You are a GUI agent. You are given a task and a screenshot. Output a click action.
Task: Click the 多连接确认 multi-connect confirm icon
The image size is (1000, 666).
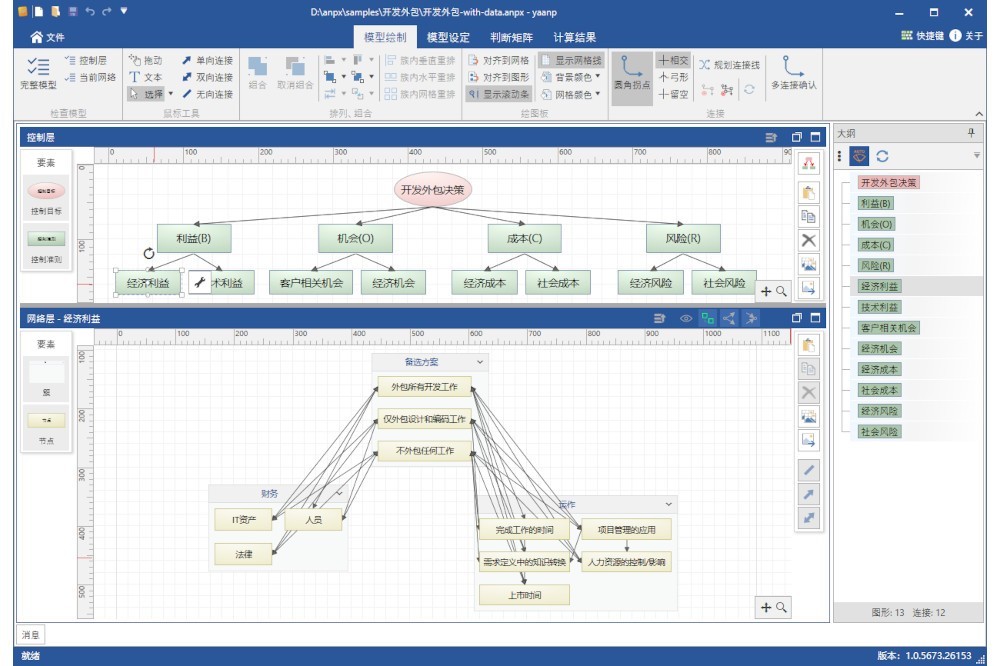coord(793,72)
